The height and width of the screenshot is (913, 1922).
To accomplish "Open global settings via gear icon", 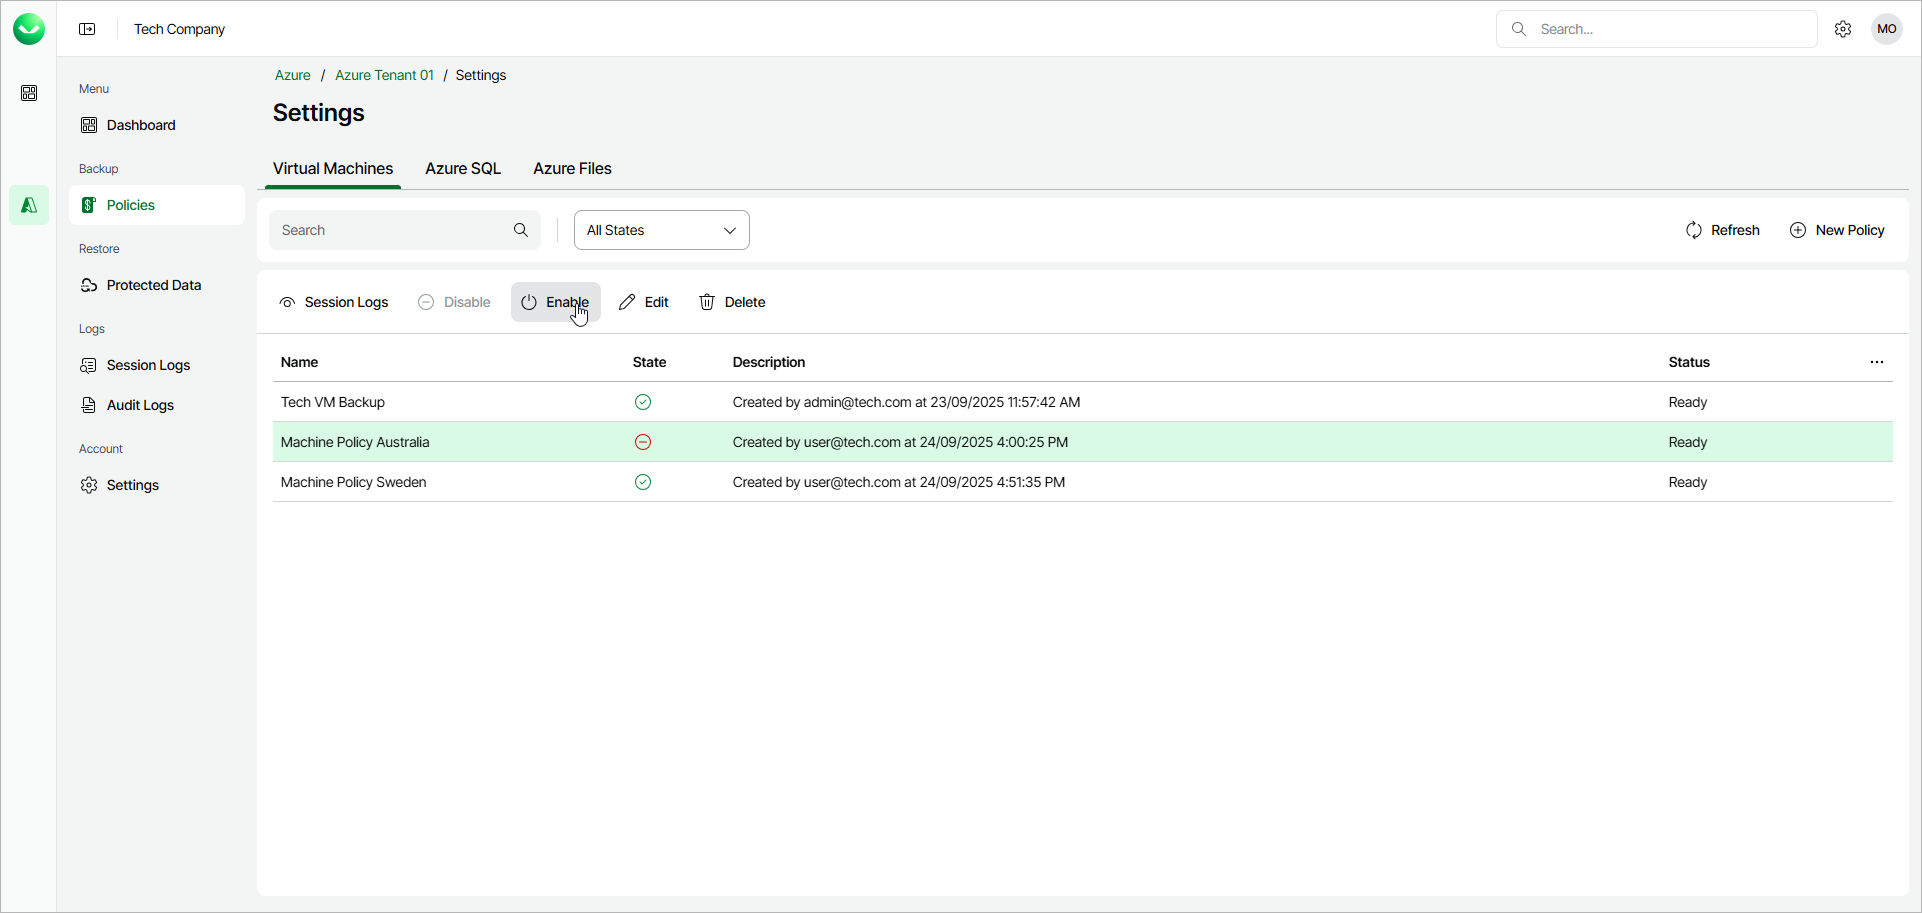I will [x=1843, y=29].
